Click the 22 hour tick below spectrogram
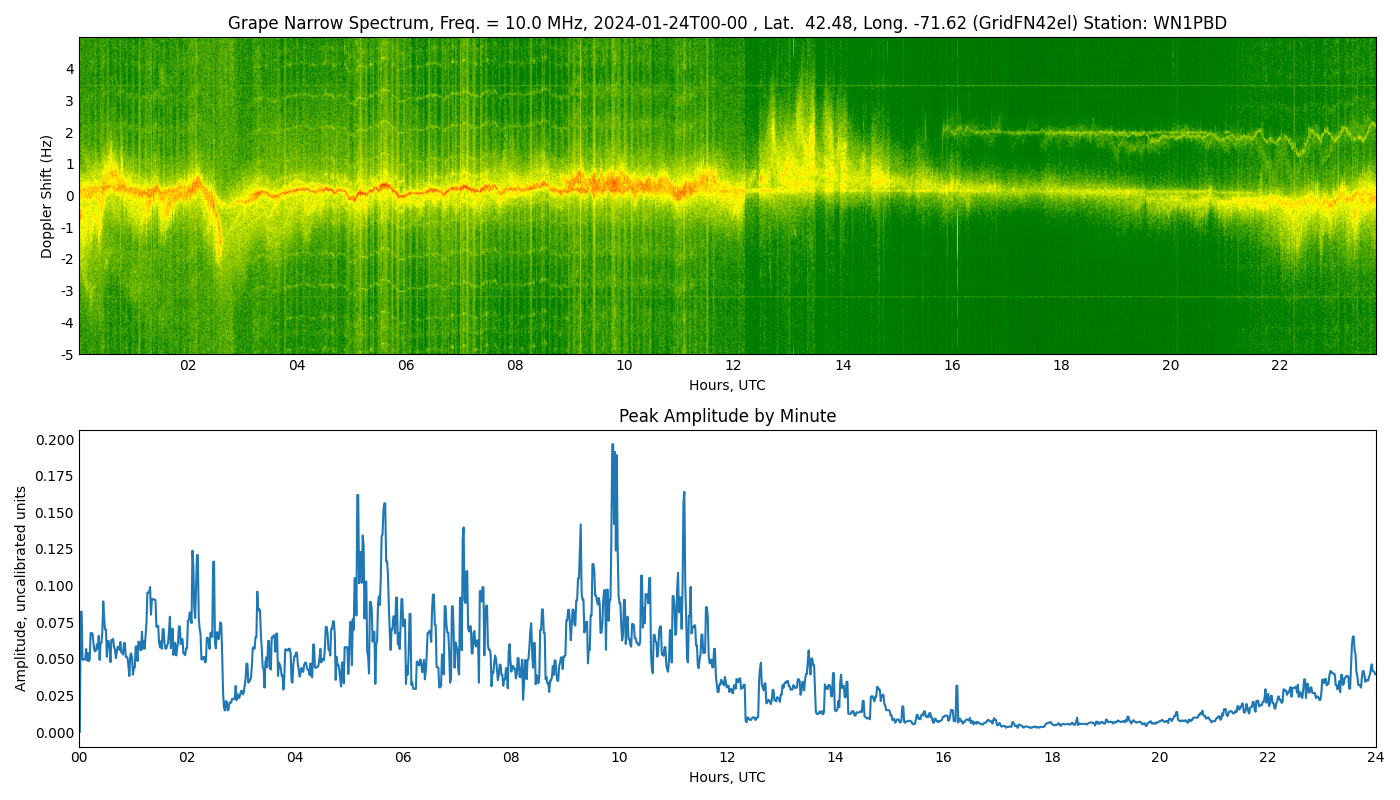 [x=1279, y=366]
